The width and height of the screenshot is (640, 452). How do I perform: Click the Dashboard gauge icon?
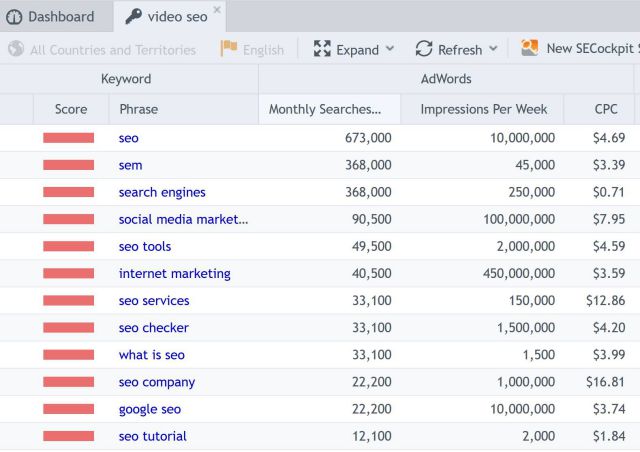15,17
